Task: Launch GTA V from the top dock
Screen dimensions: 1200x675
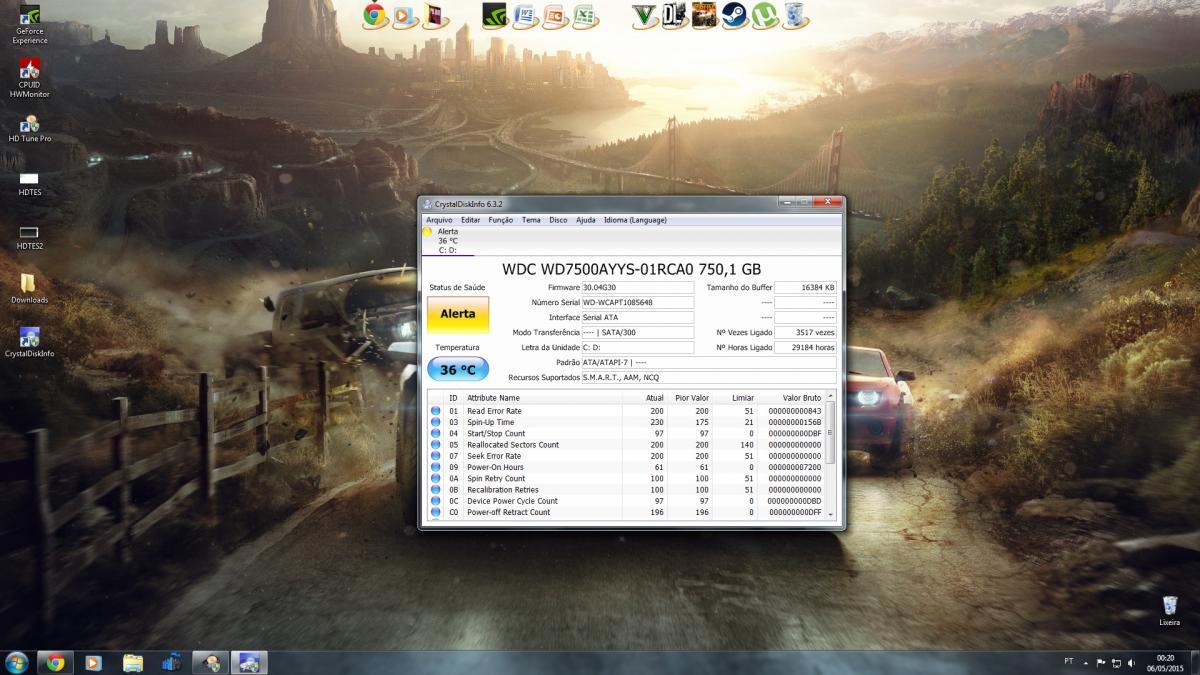Action: (644, 14)
